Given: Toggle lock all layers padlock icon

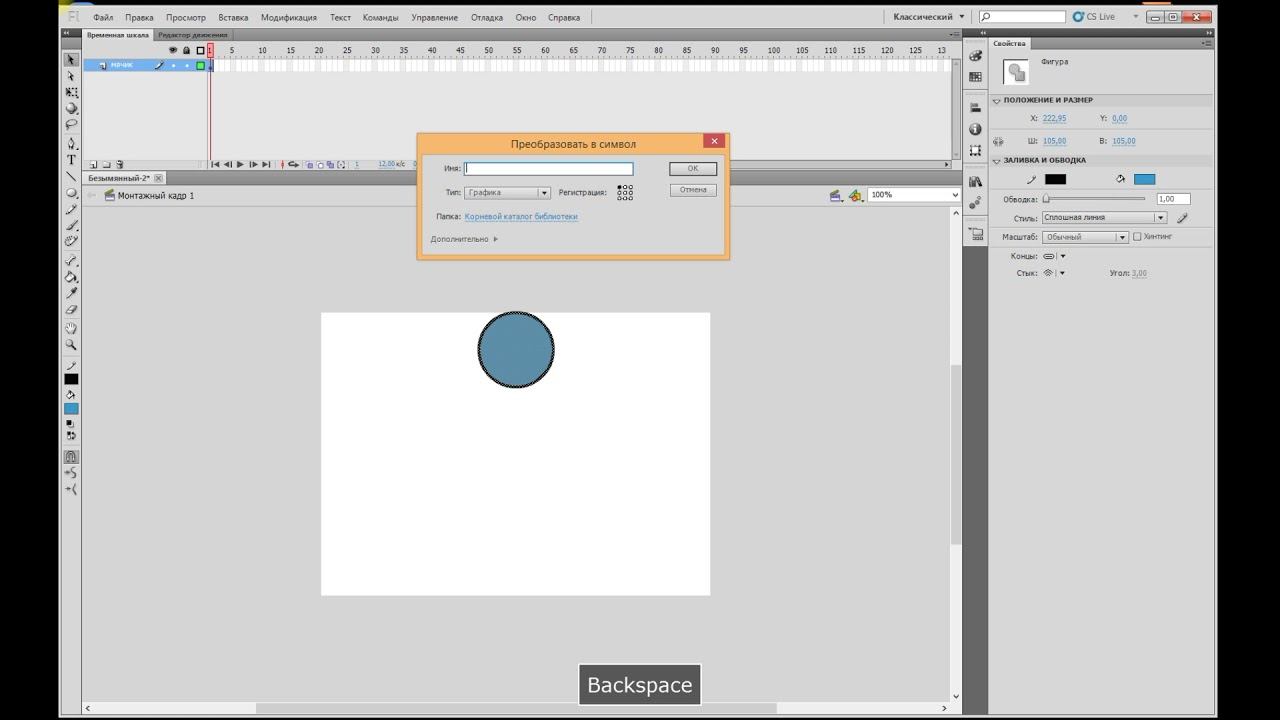Looking at the screenshot, I should click(186, 50).
